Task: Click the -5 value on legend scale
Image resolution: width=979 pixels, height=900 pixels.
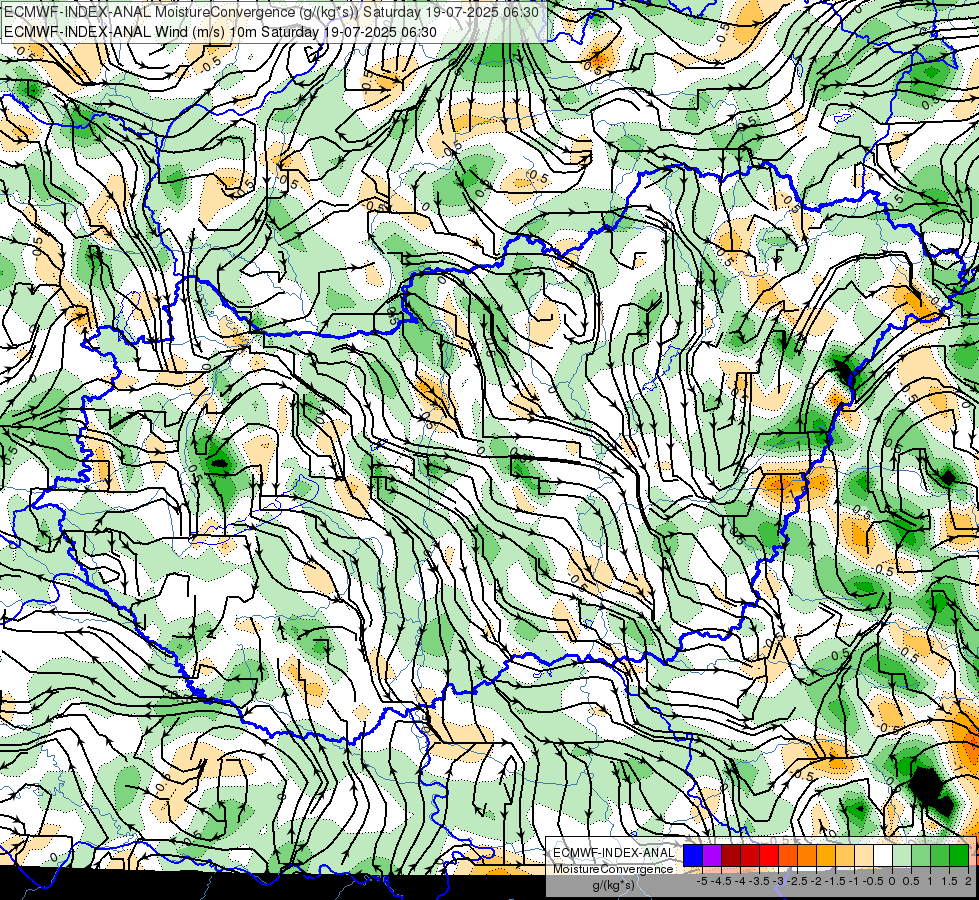Action: [702, 881]
